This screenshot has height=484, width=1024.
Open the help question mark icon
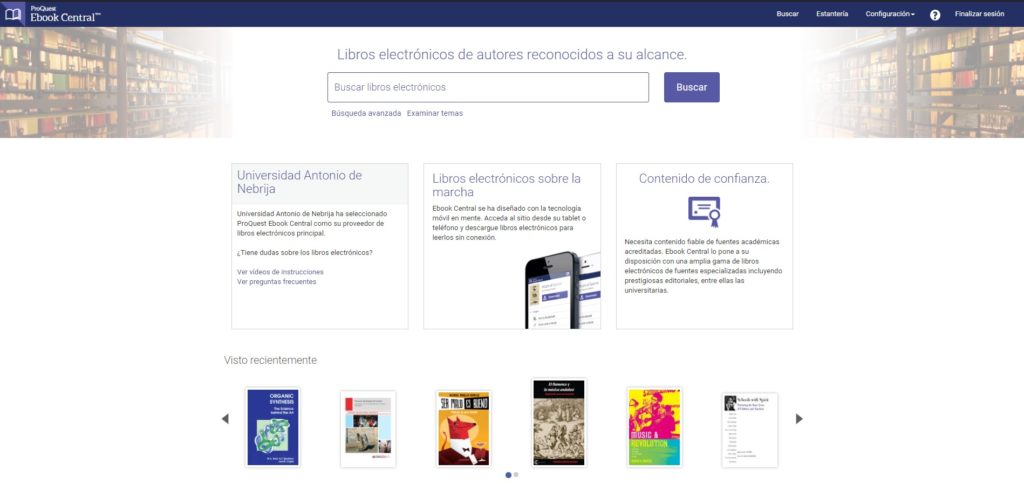[935, 14]
